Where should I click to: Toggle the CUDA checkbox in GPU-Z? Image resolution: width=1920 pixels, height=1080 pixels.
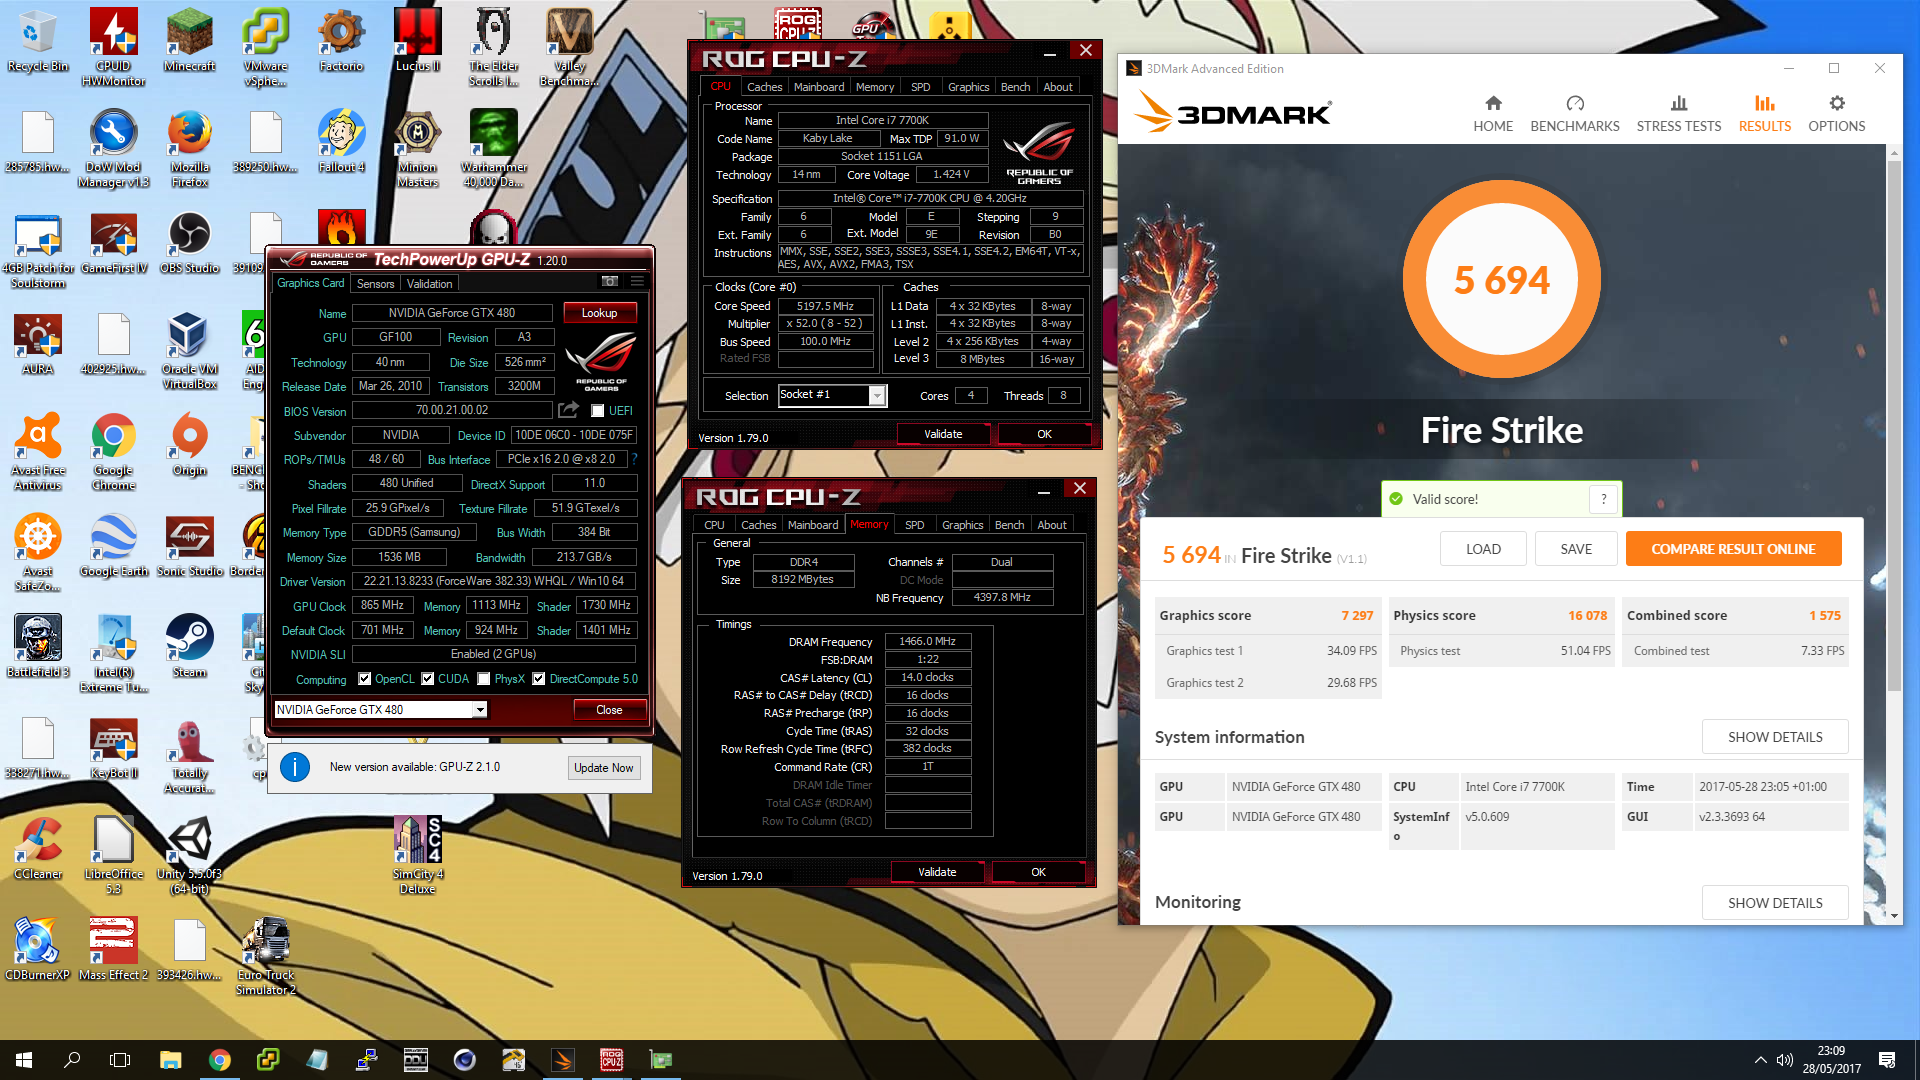click(x=428, y=679)
